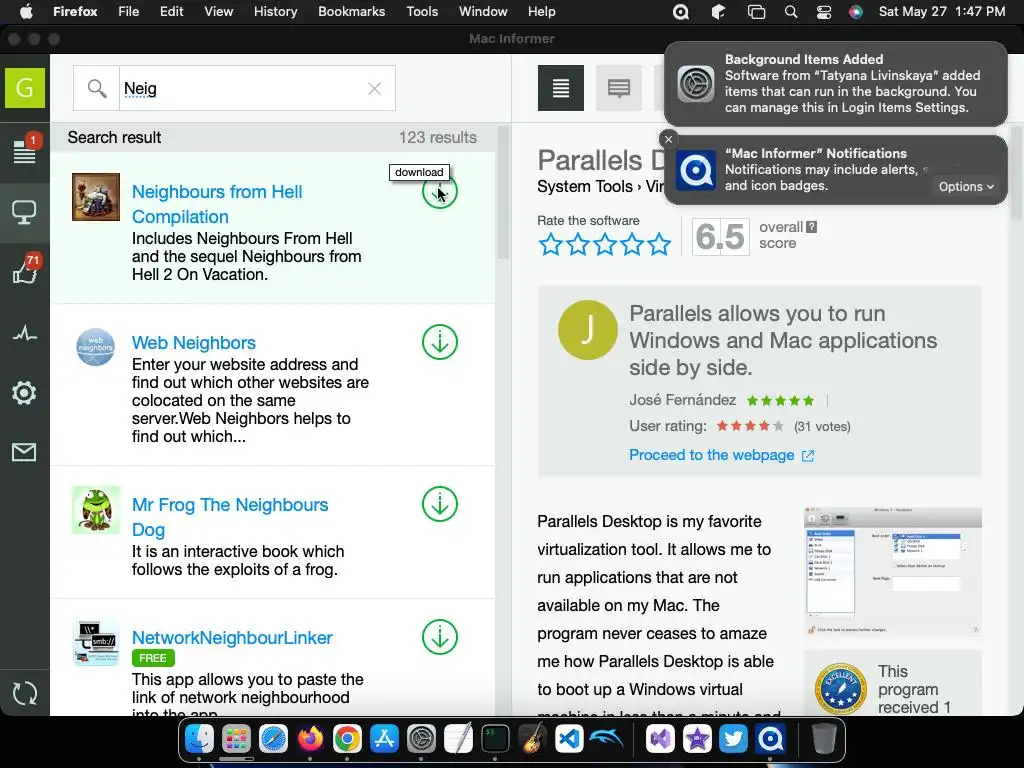Open the History menu

(x=276, y=12)
